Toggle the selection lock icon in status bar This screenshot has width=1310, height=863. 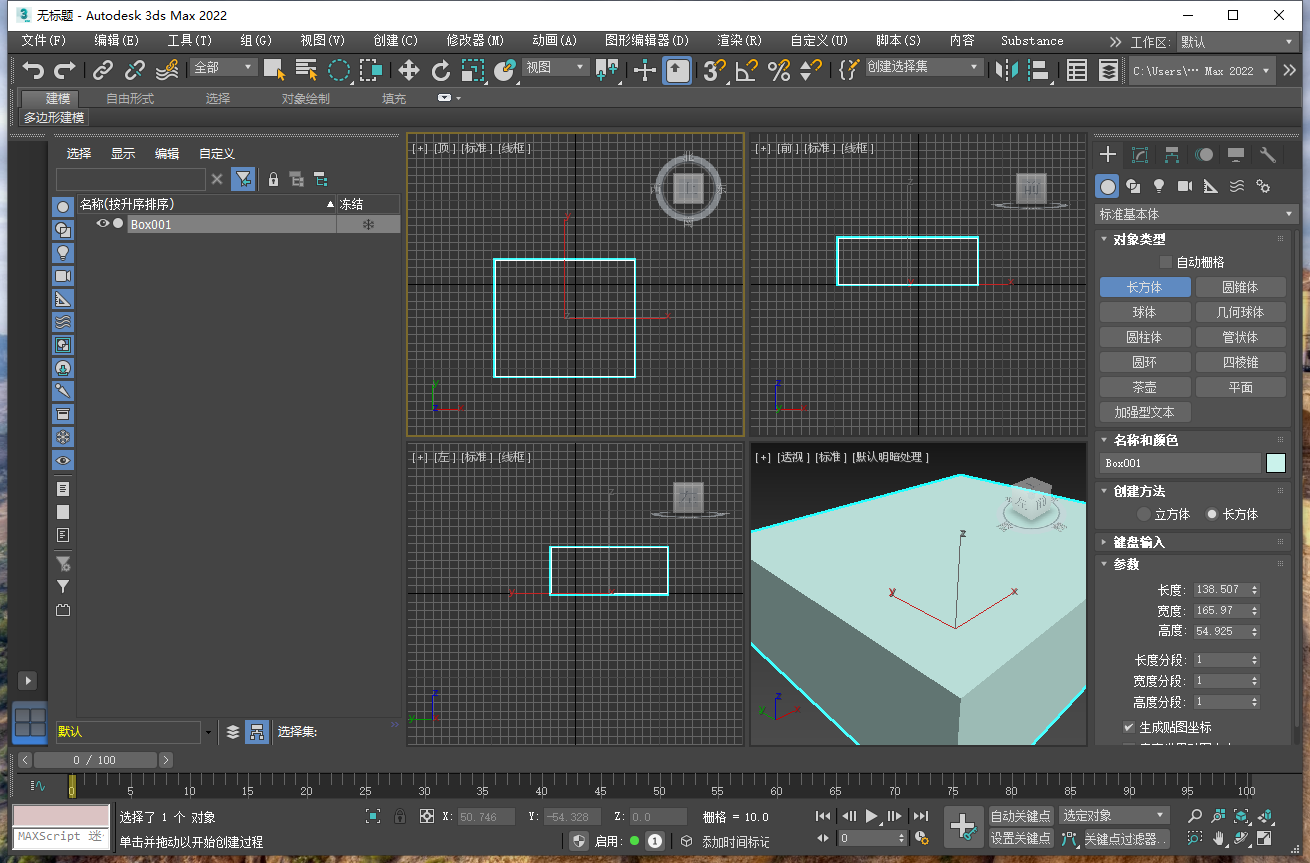(x=400, y=816)
